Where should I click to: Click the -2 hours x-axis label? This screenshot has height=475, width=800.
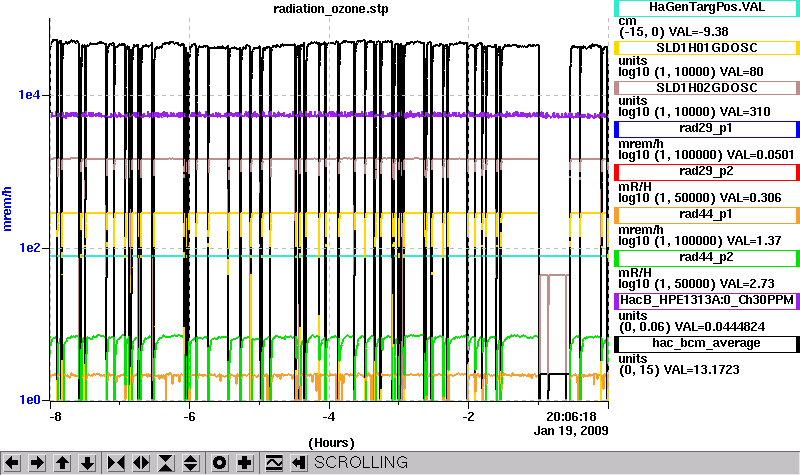click(468, 417)
